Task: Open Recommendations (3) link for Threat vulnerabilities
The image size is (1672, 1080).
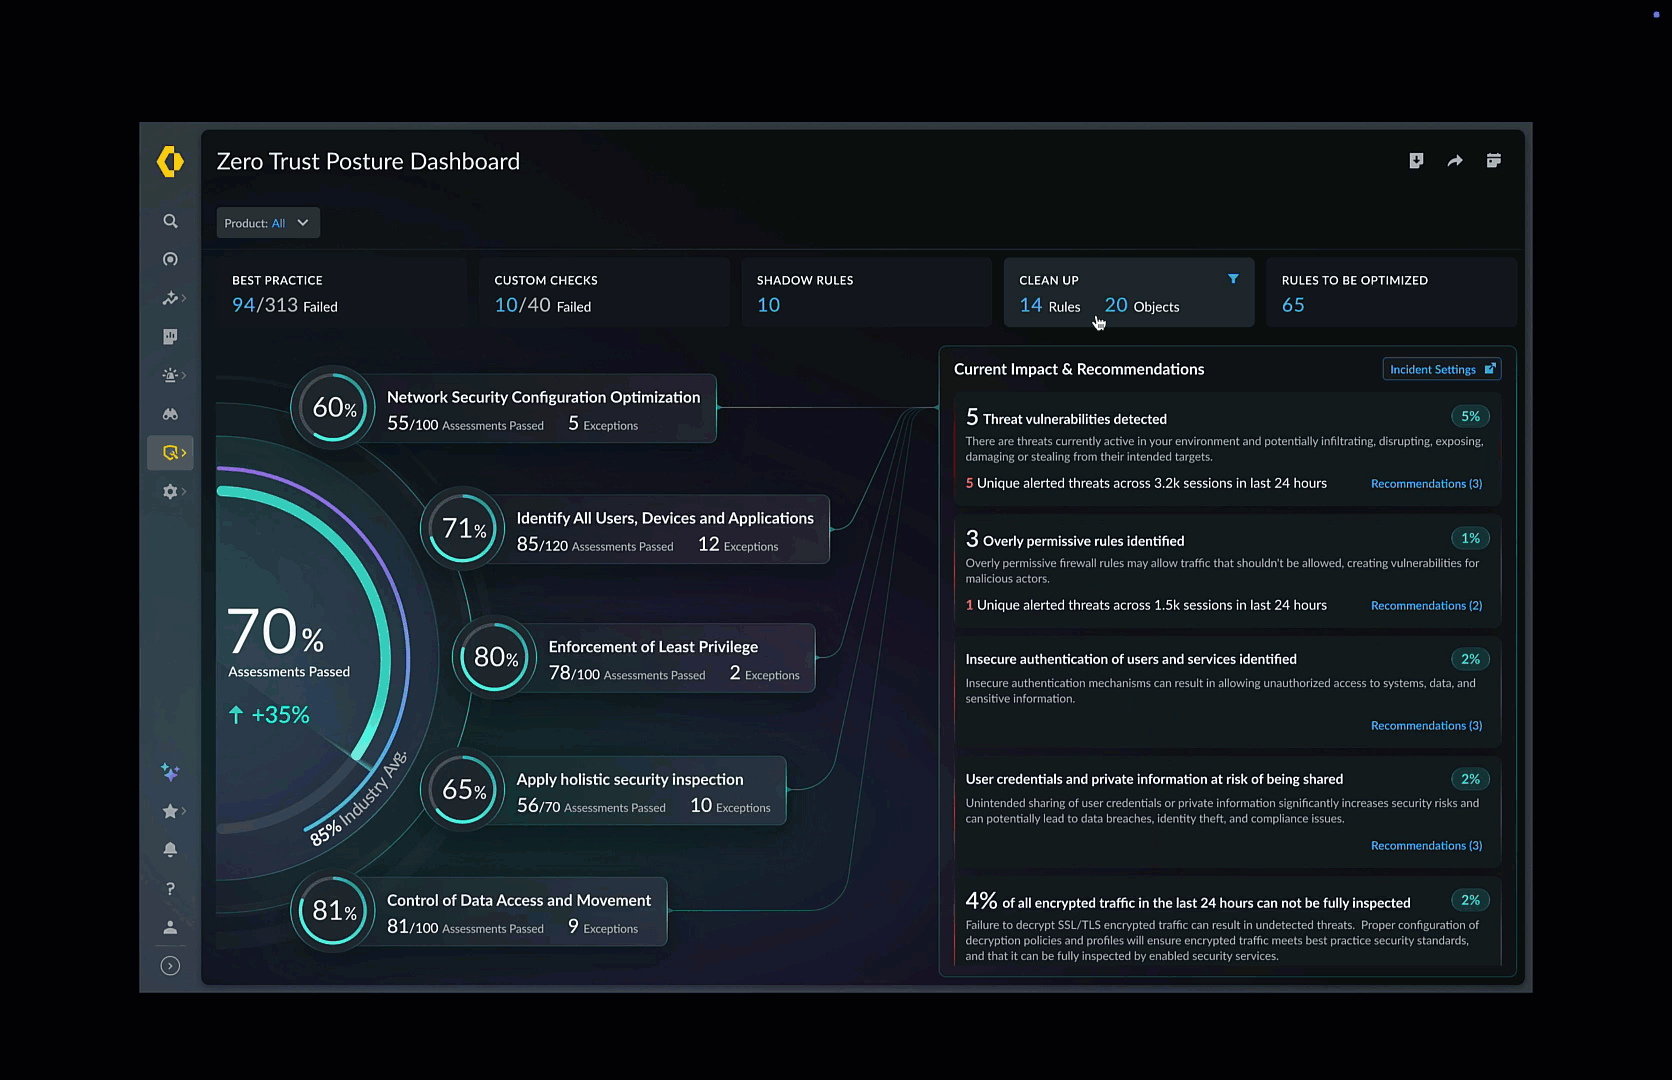Action: click(1426, 484)
